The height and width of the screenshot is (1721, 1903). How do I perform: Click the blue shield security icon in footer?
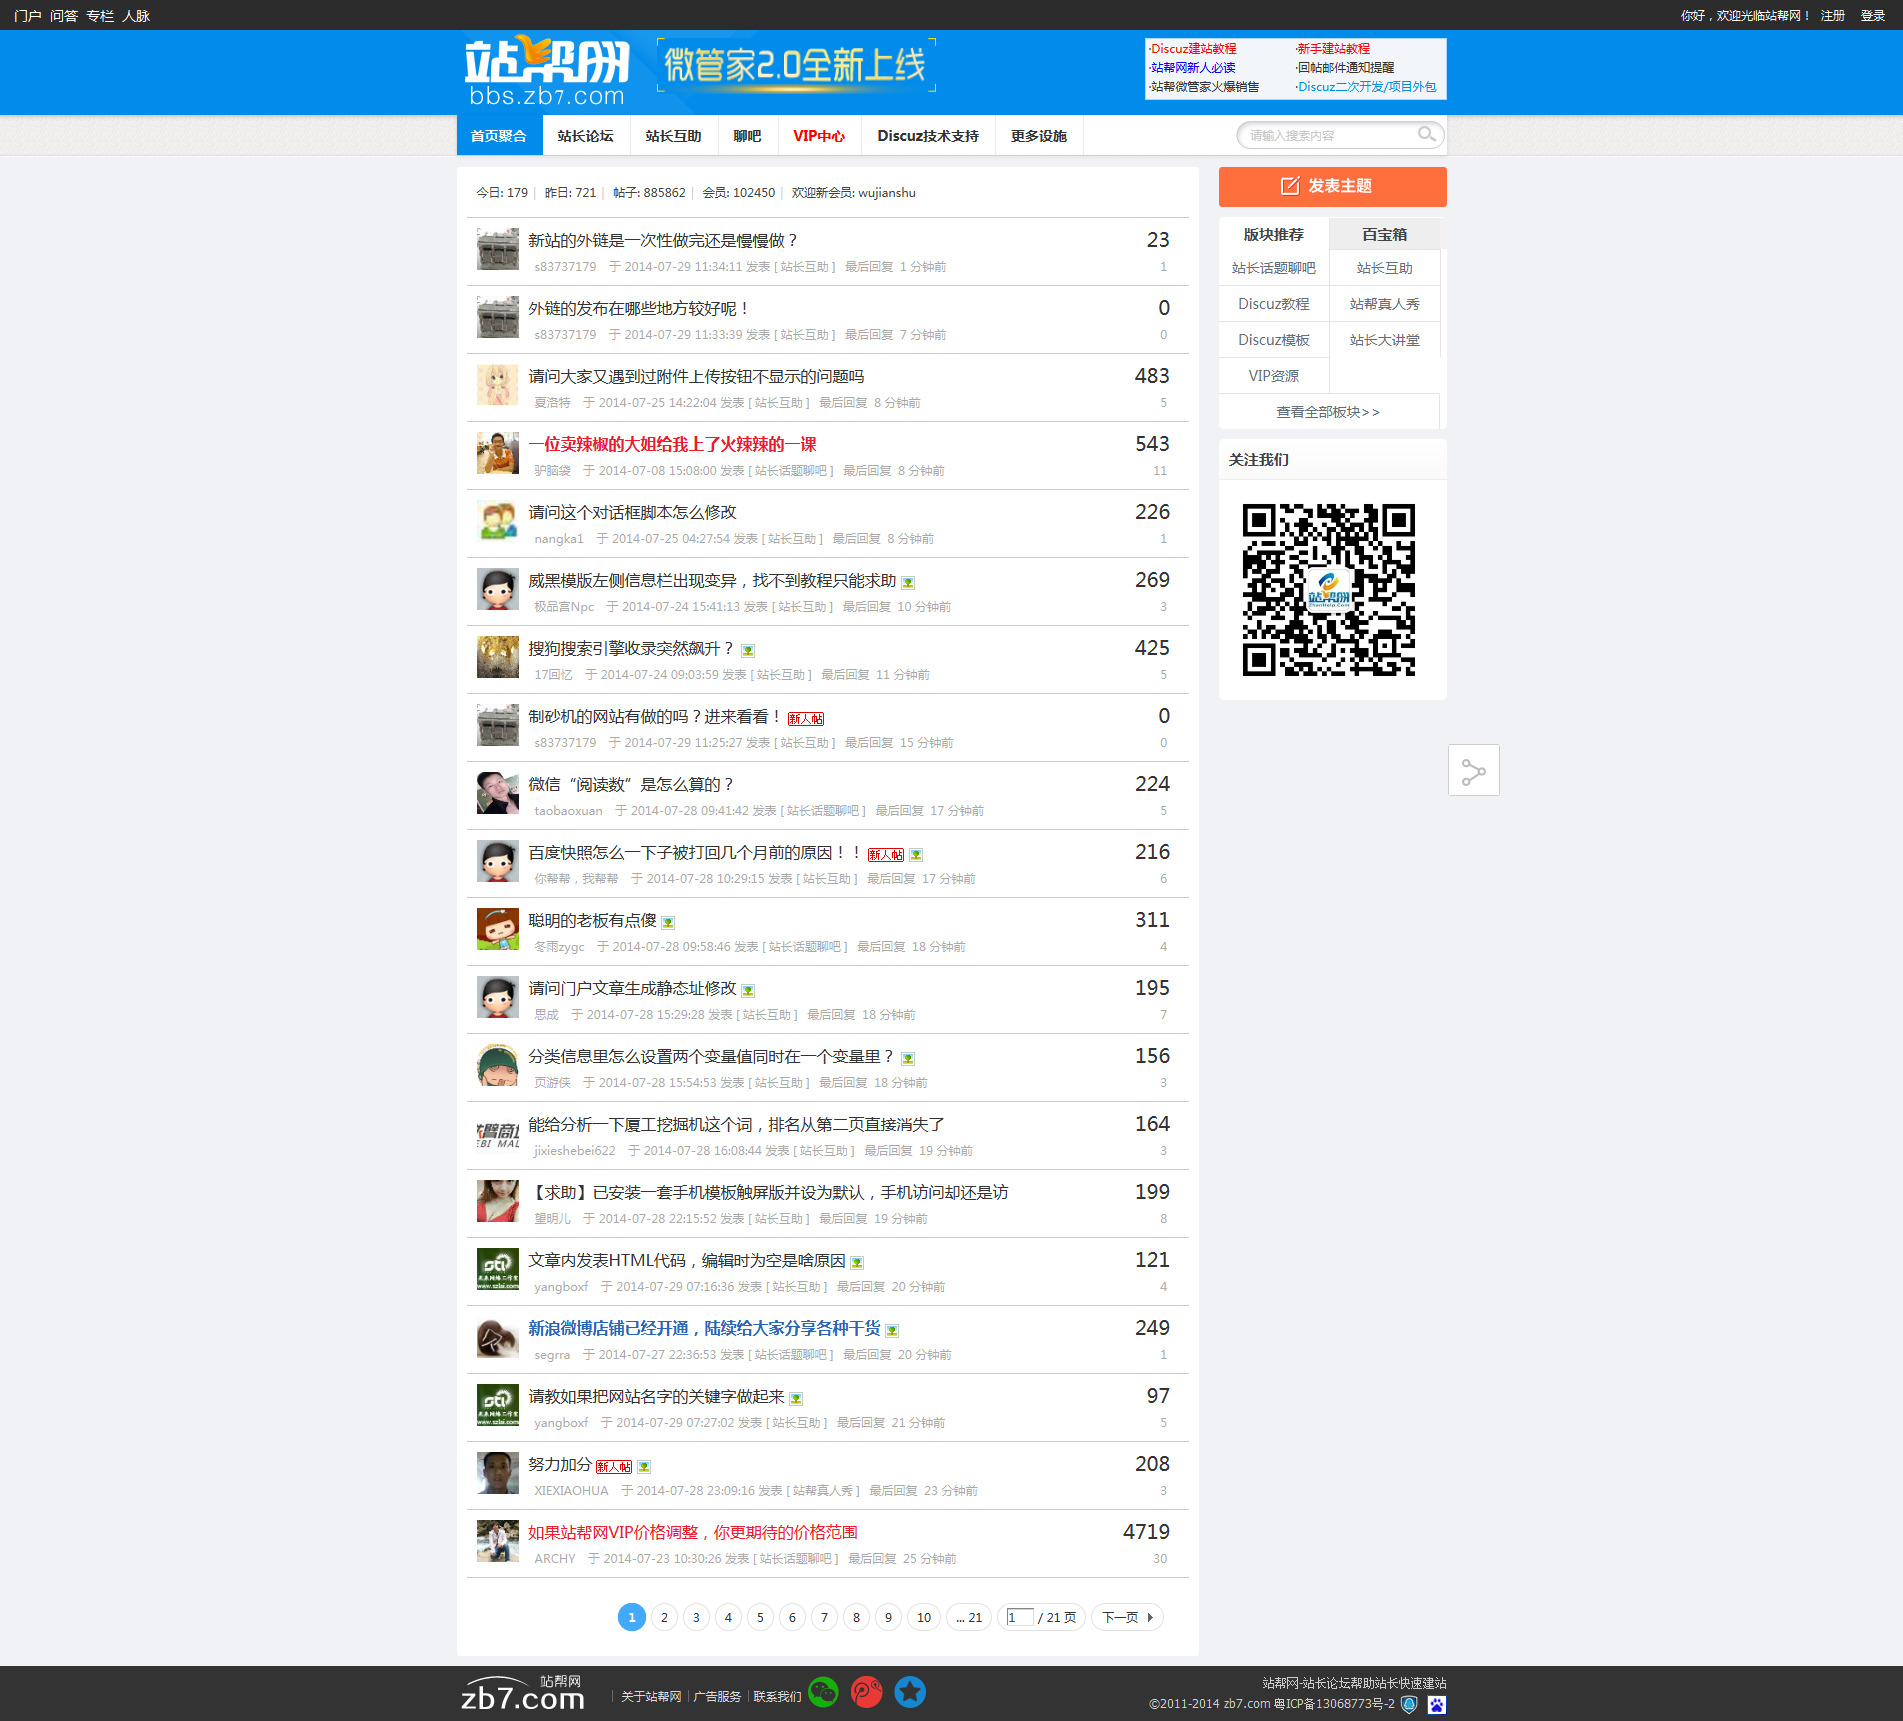coord(1409,1704)
